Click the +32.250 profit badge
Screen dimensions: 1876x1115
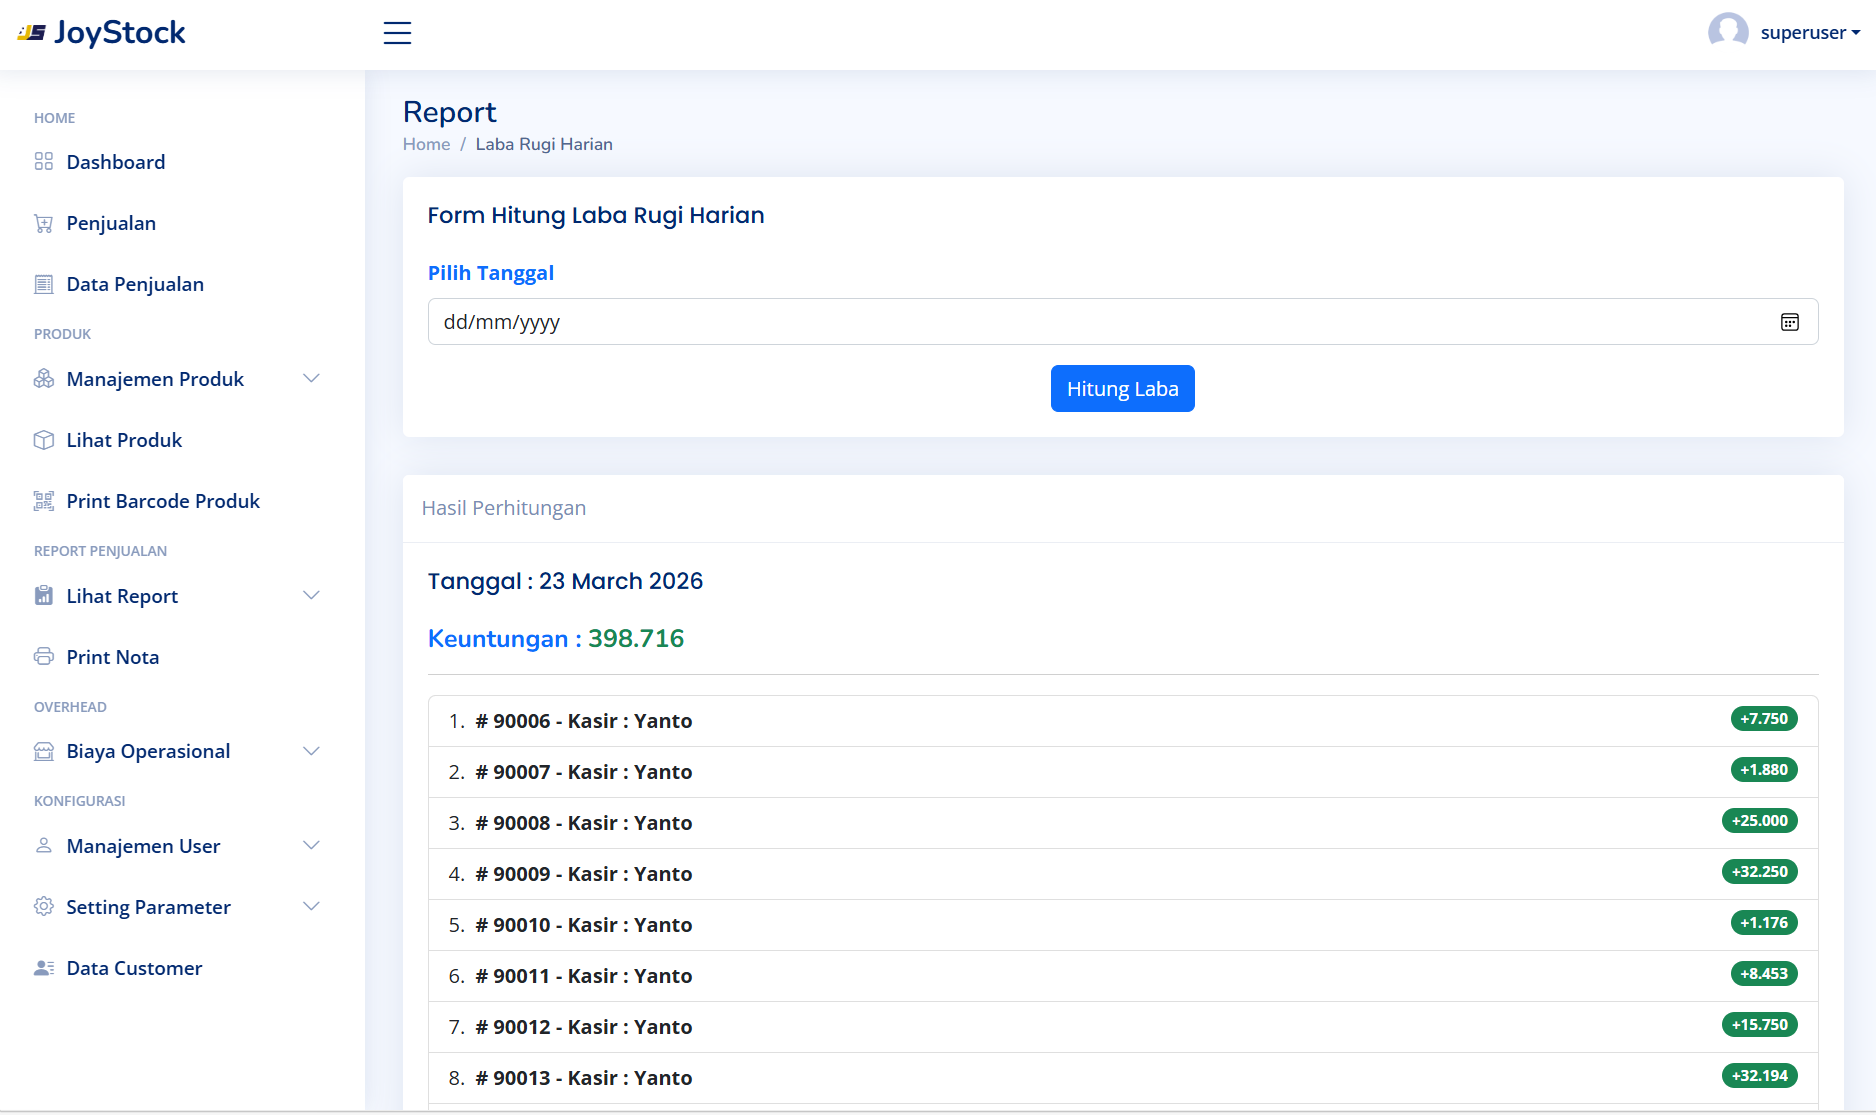click(1760, 872)
